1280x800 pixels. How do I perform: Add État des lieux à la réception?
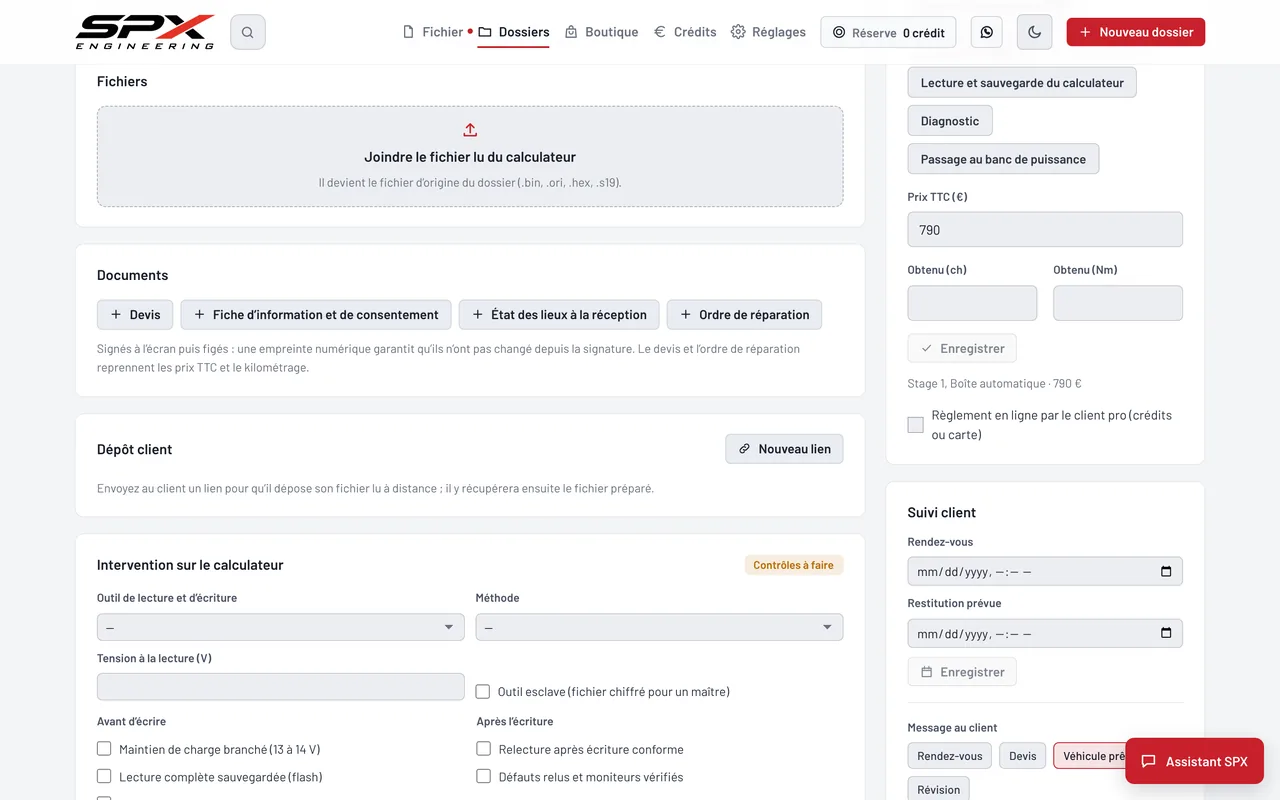click(559, 315)
